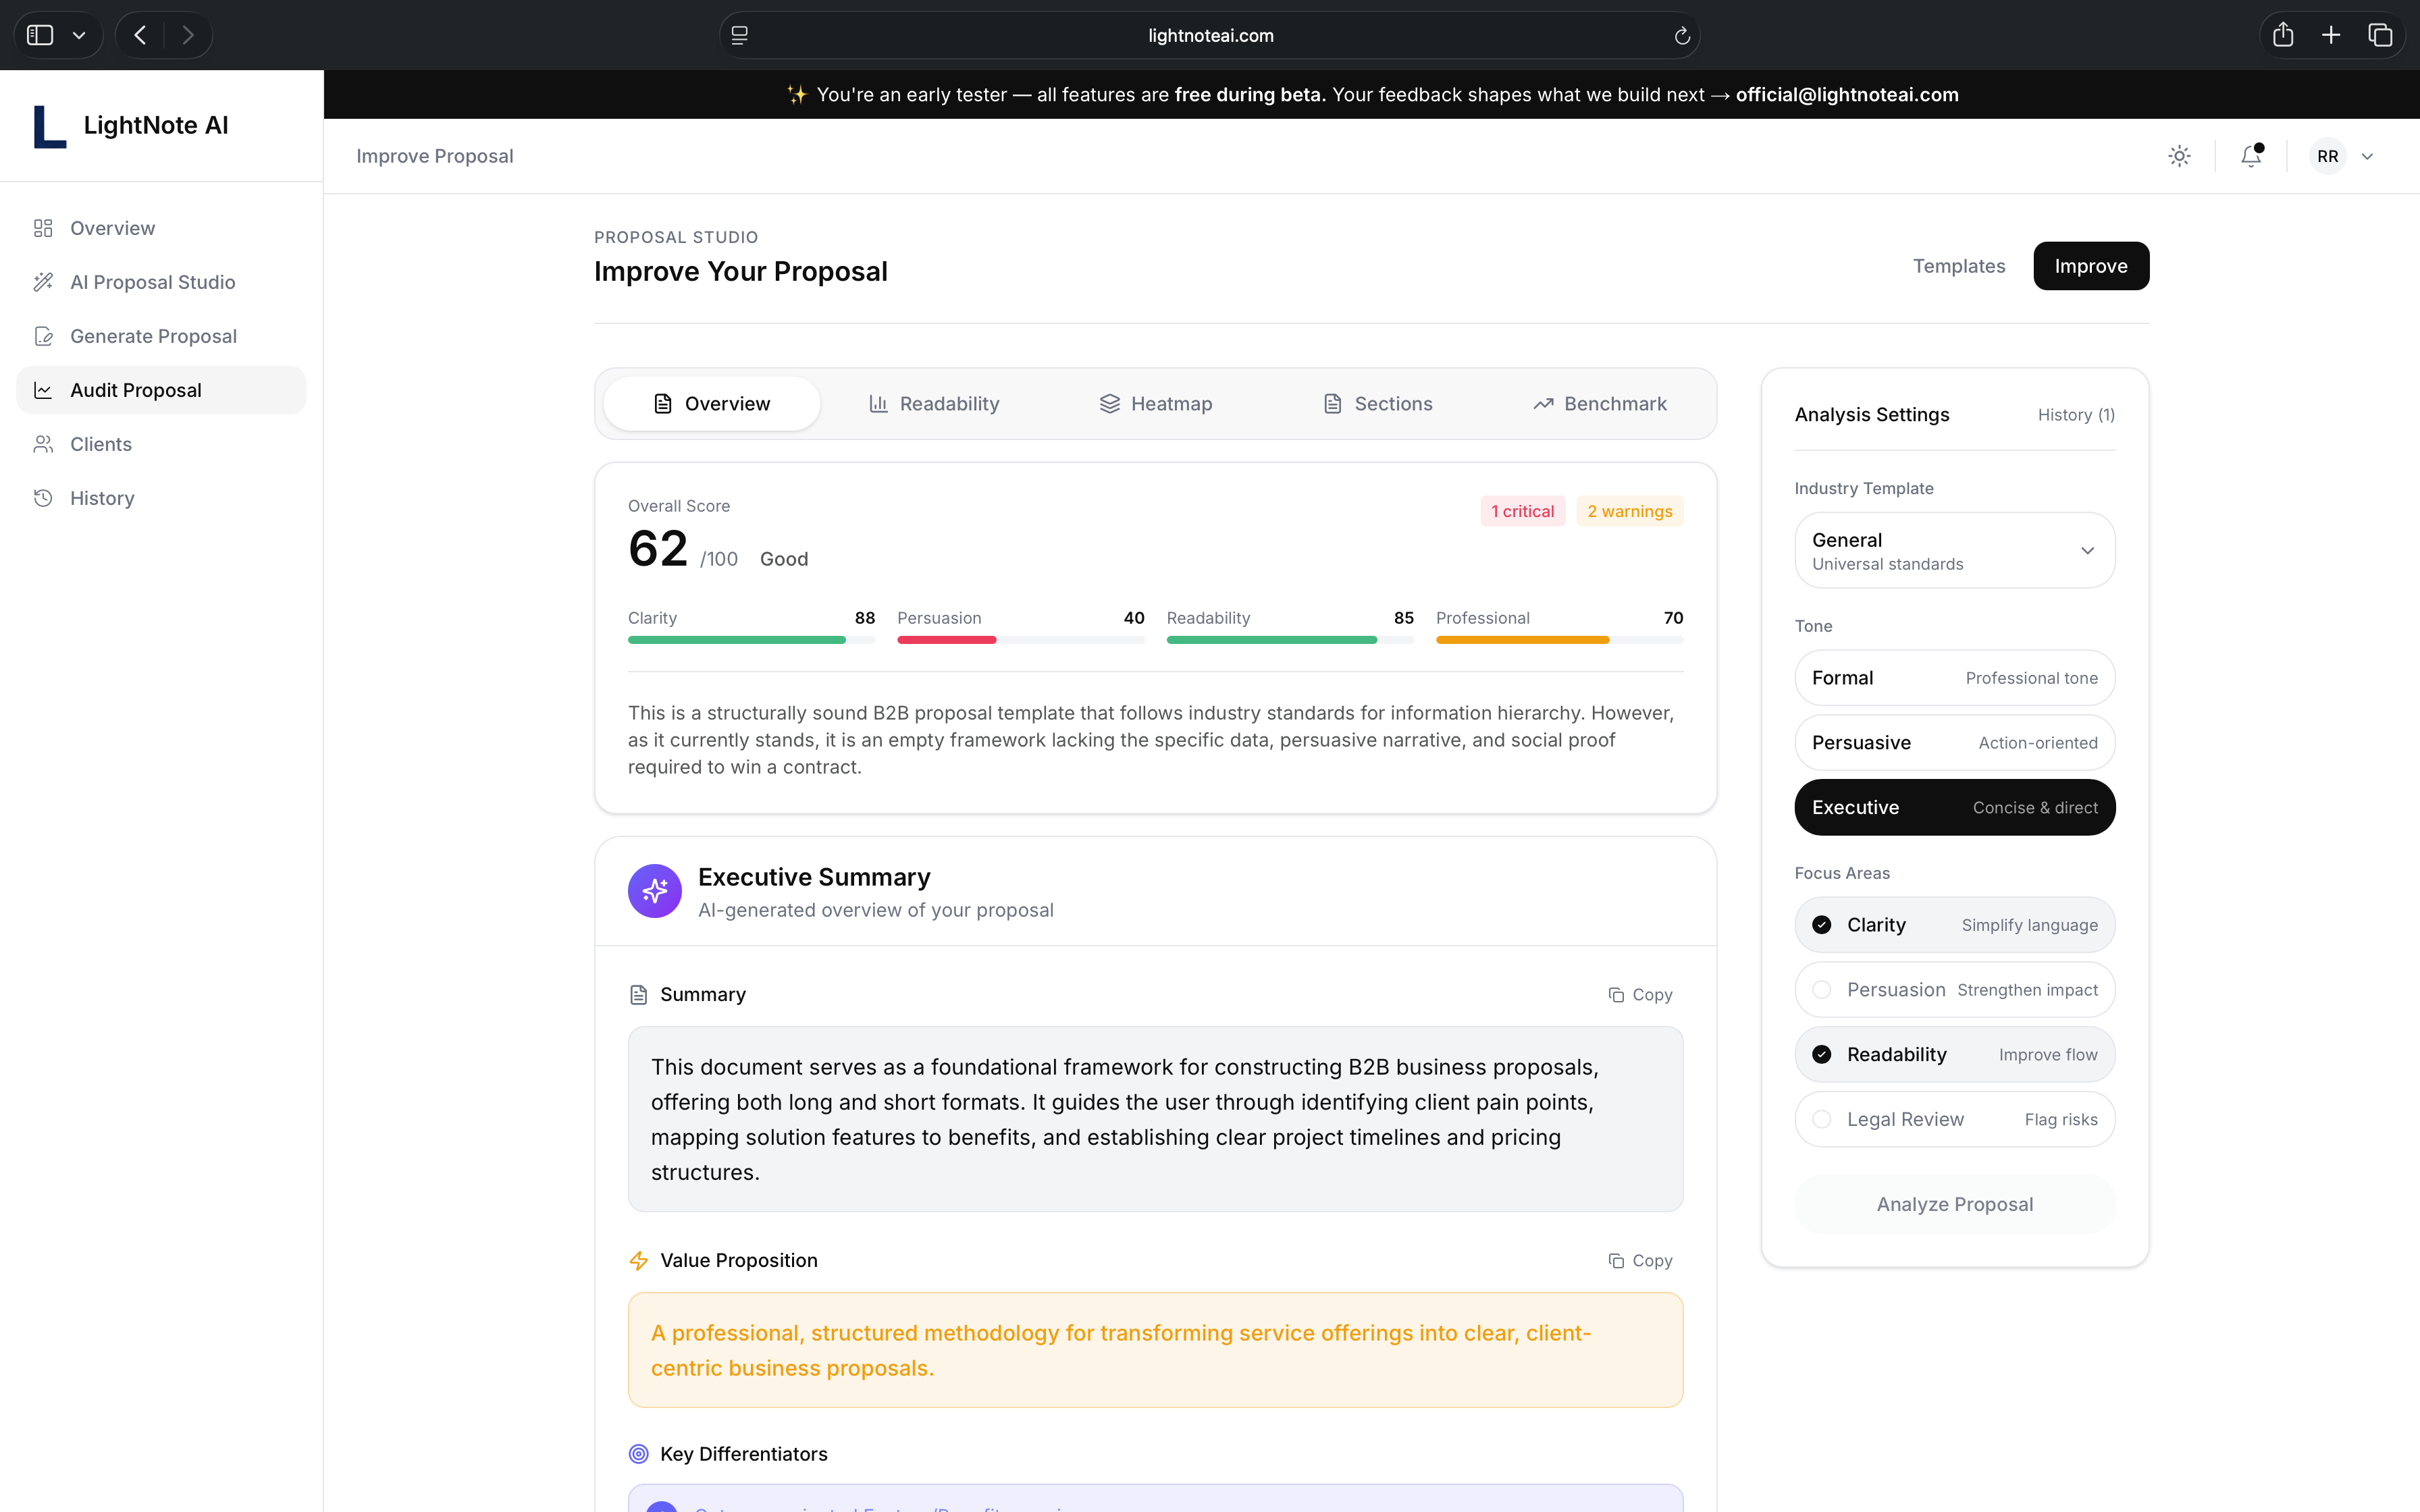Go back with browser back arrow
This screenshot has width=2420, height=1512.
(141, 36)
